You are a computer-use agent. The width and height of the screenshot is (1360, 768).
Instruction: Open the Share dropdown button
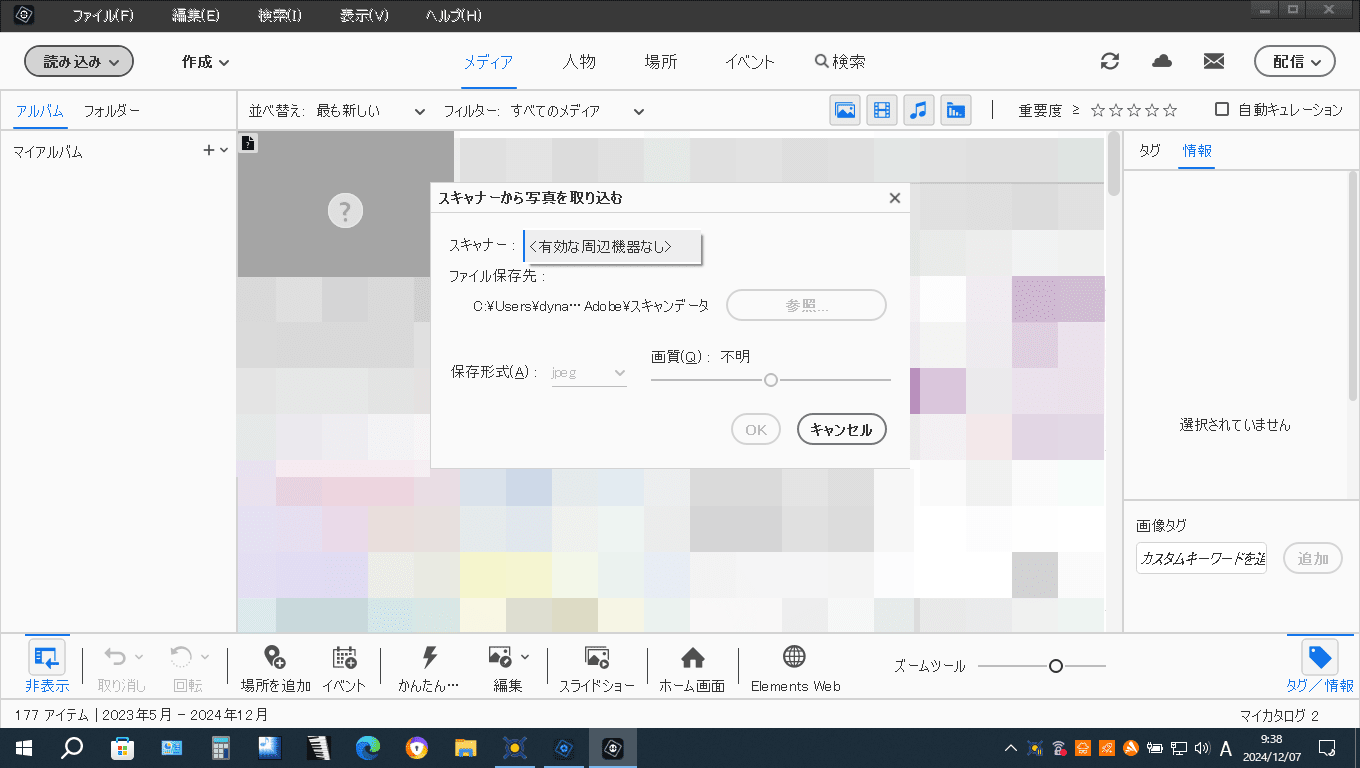coord(1295,61)
